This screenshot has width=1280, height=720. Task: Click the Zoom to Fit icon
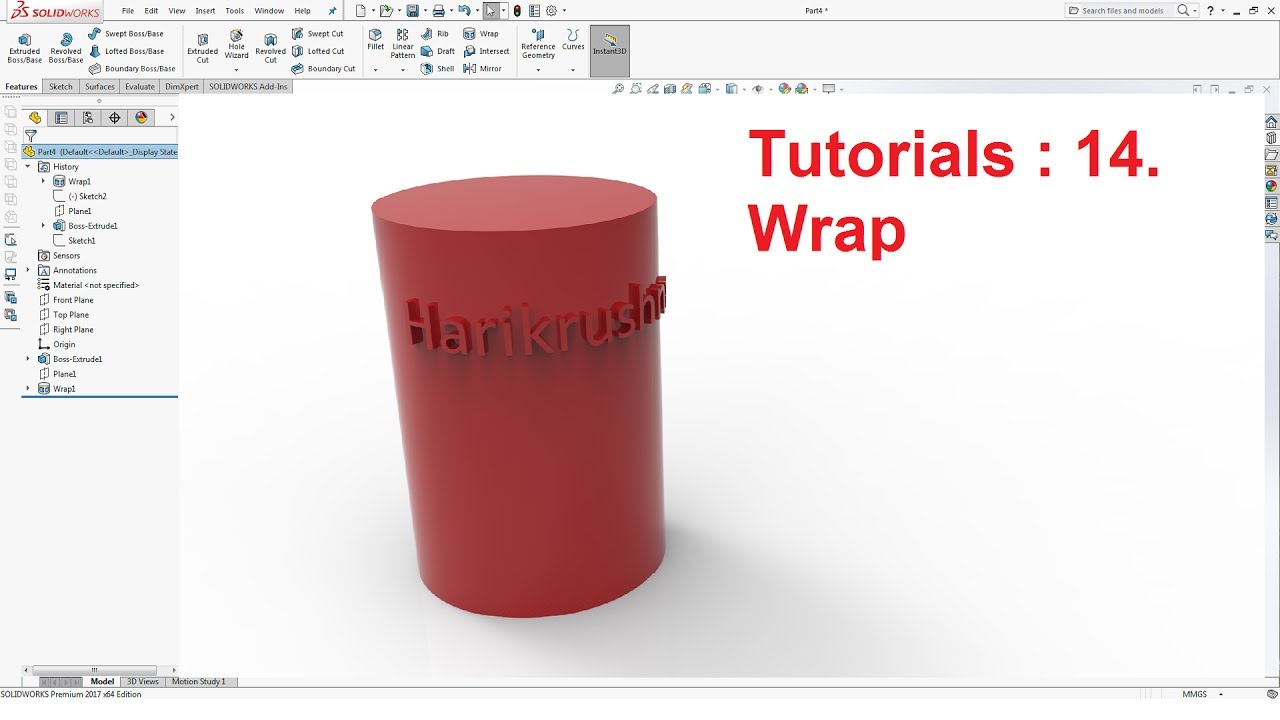tap(619, 89)
